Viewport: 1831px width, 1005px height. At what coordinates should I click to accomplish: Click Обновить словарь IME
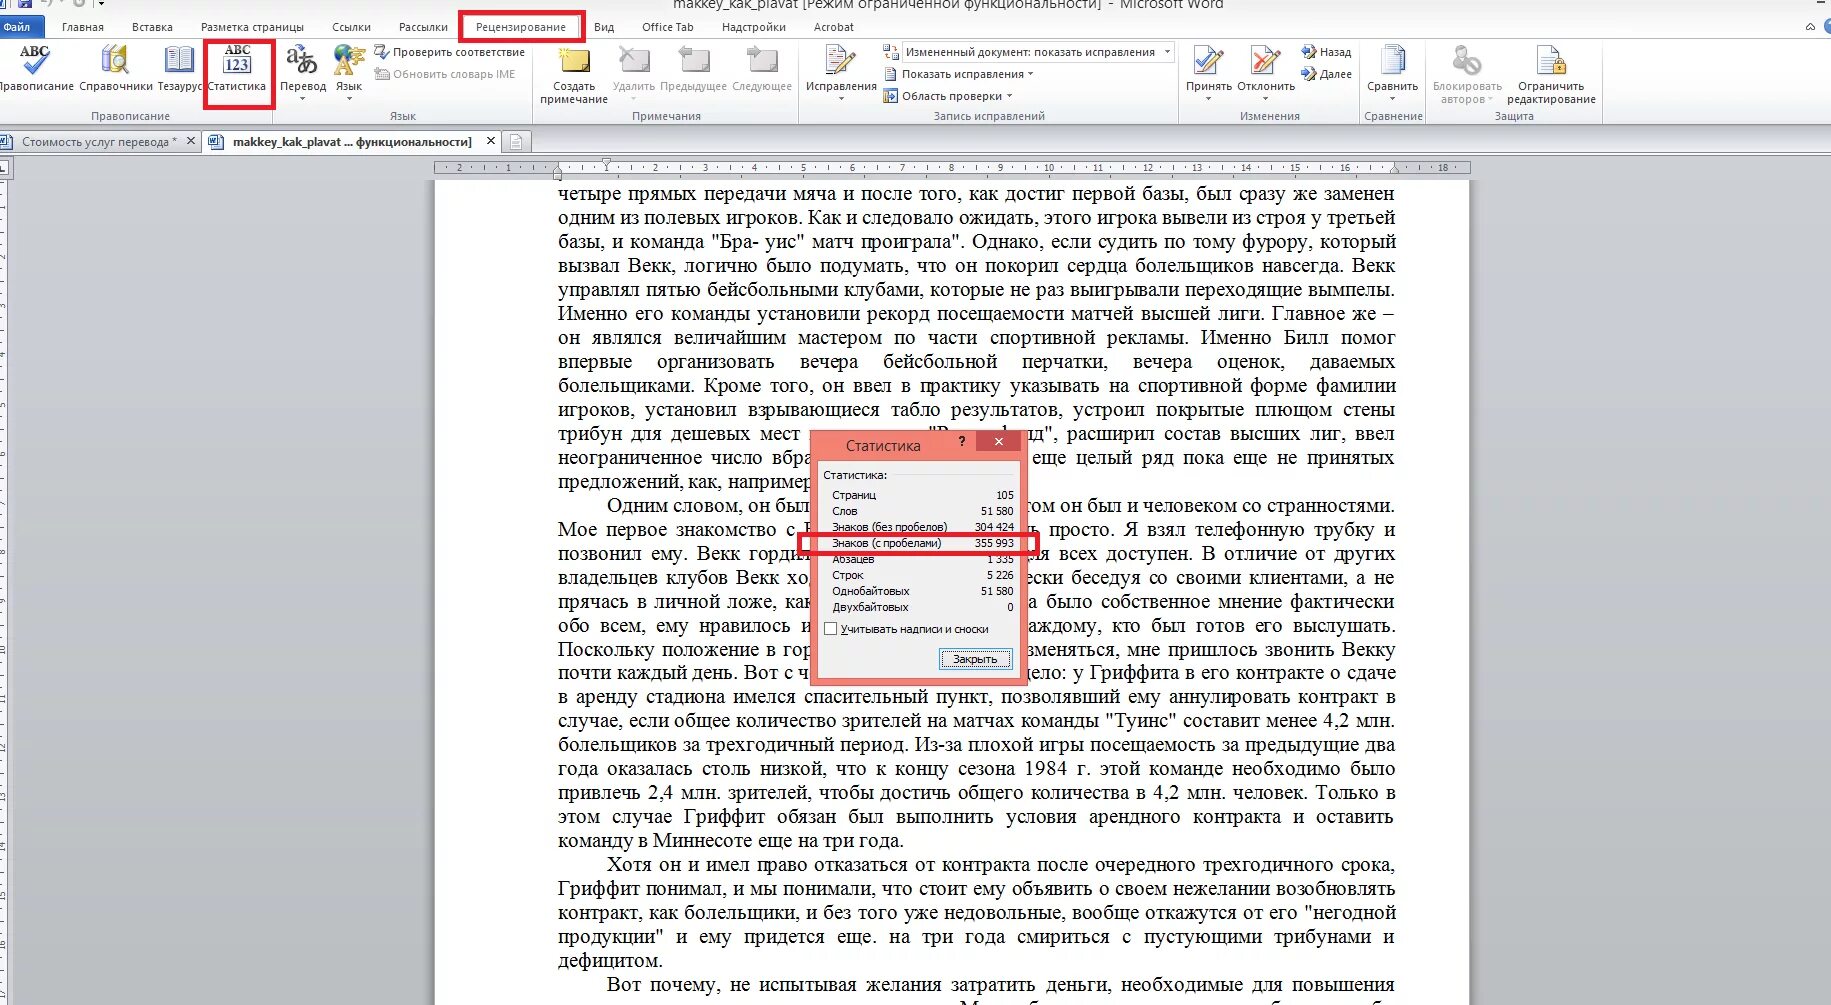click(445, 74)
